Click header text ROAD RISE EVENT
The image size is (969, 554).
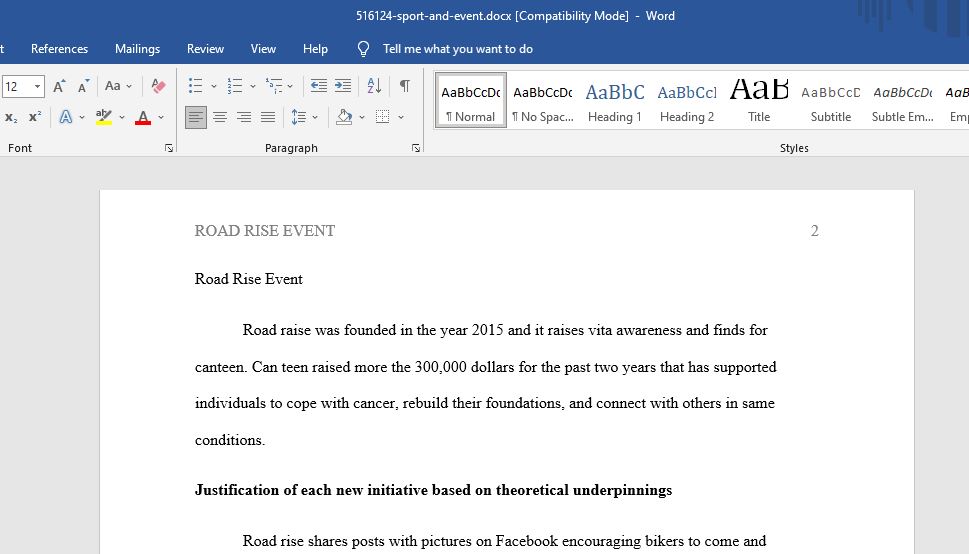coord(264,231)
